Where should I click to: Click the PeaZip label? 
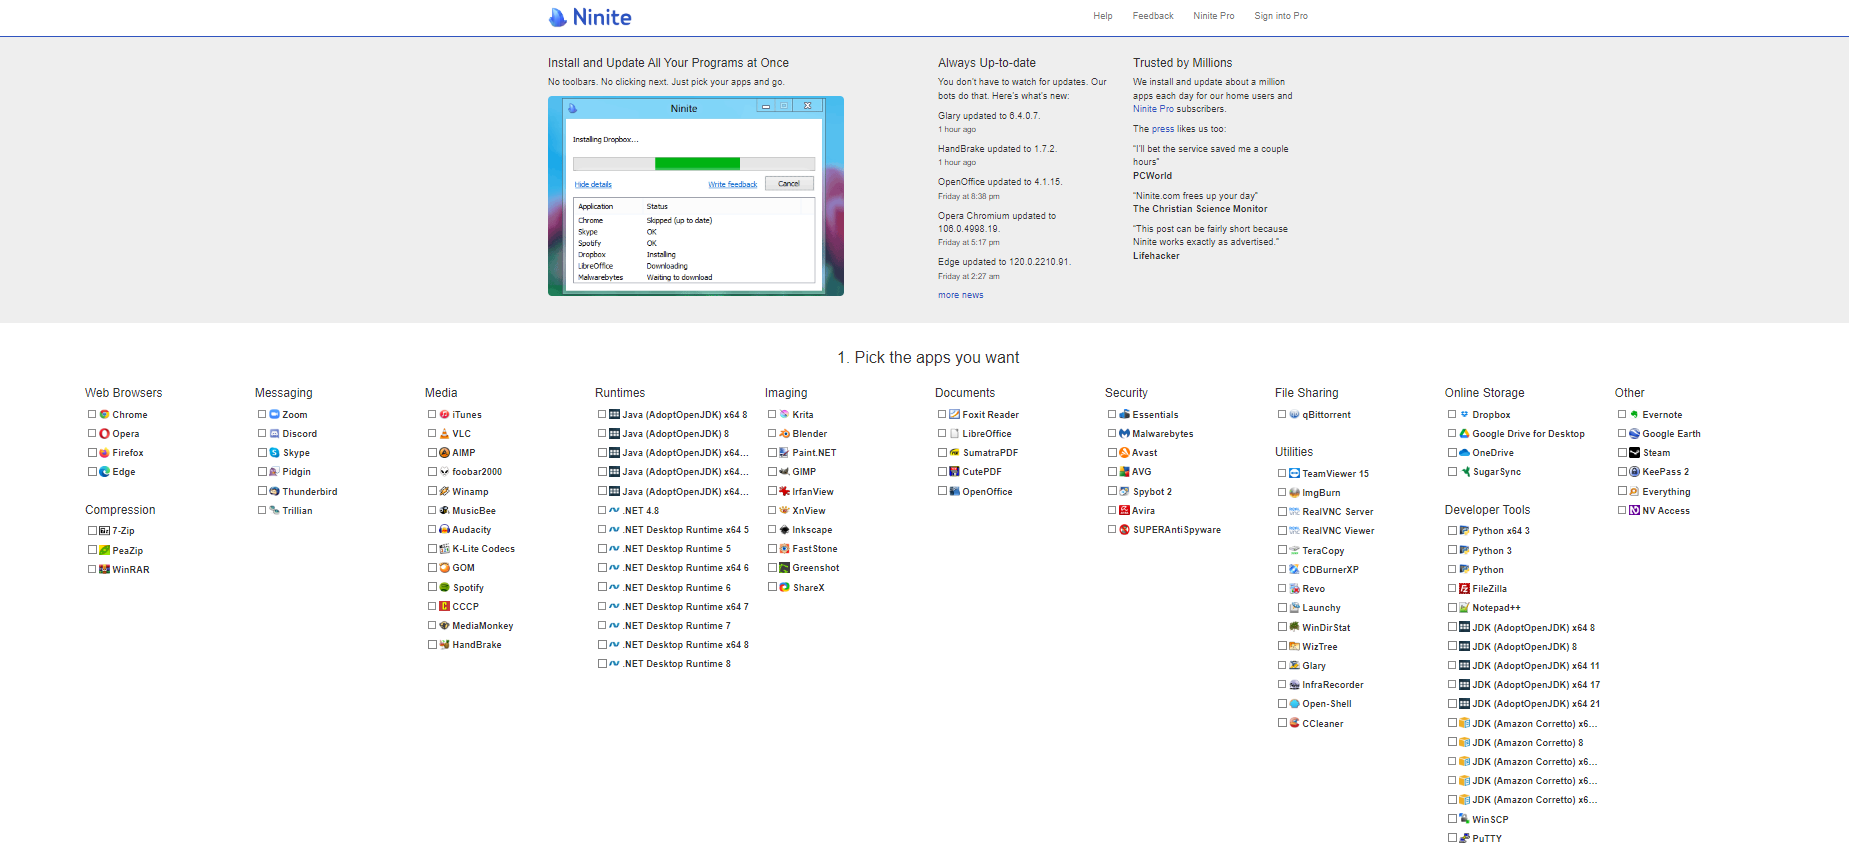(x=128, y=551)
